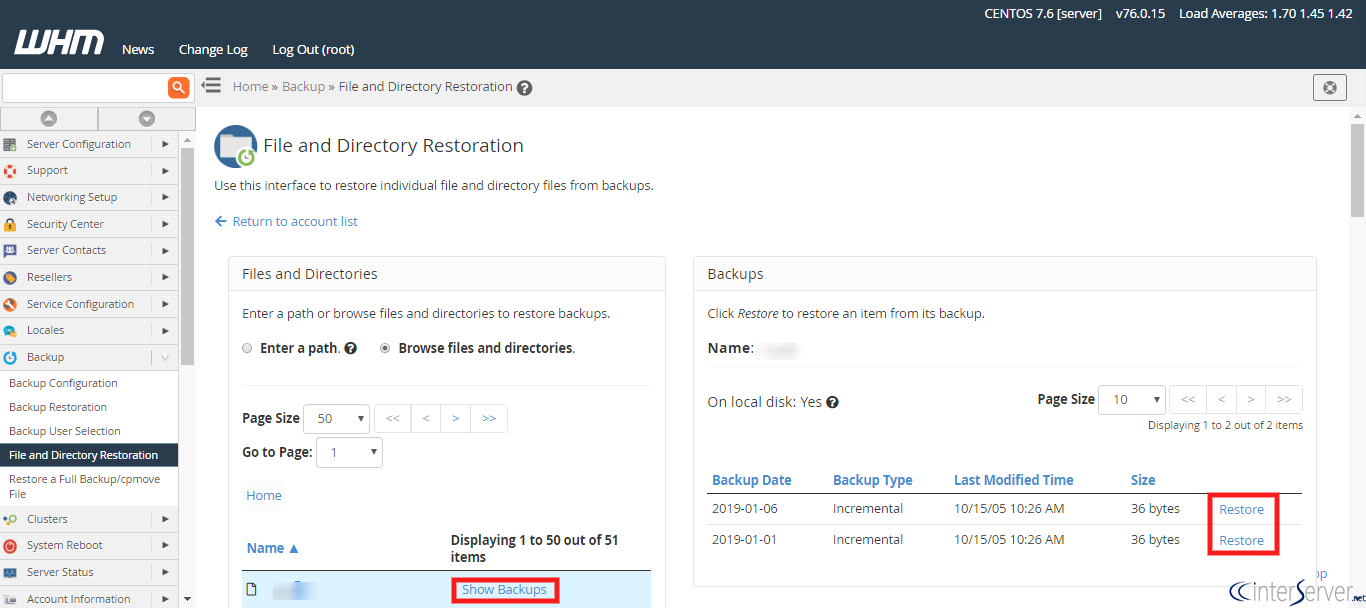The image size is (1366, 608).
Task: Open the News menu item
Action: (x=138, y=50)
